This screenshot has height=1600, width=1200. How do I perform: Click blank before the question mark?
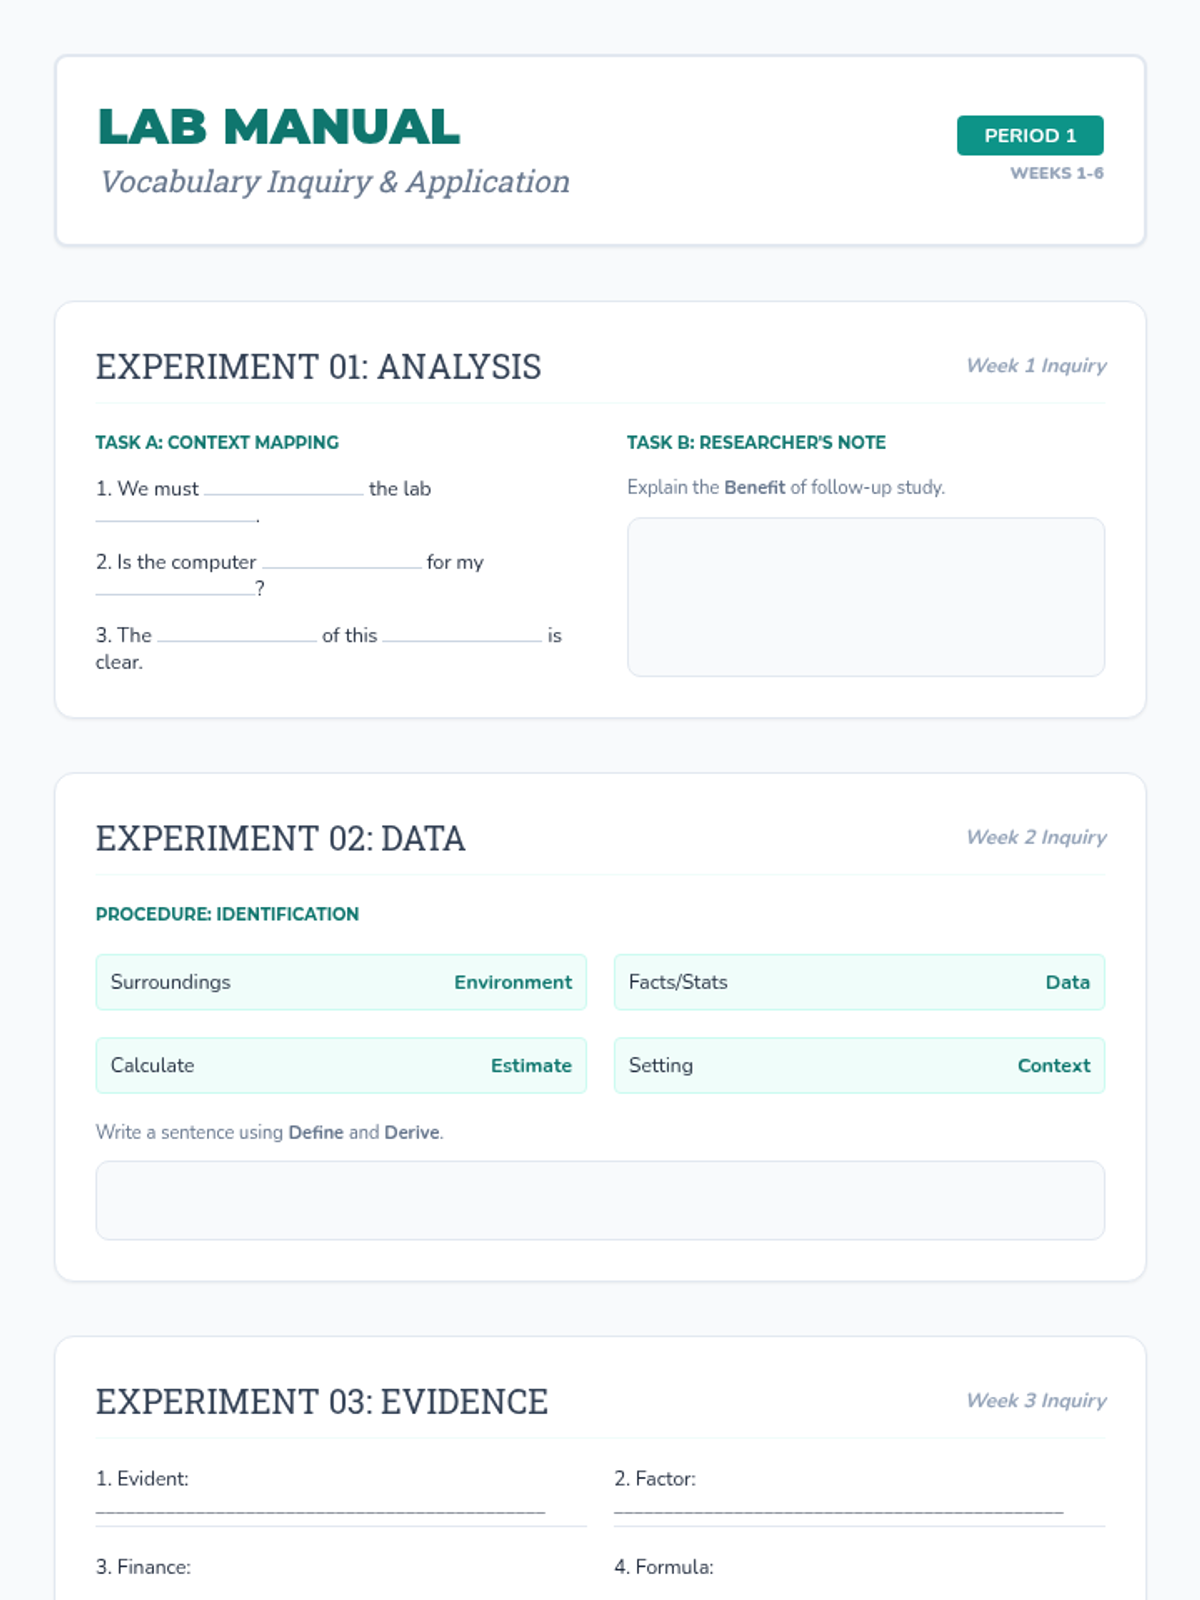tap(175, 588)
